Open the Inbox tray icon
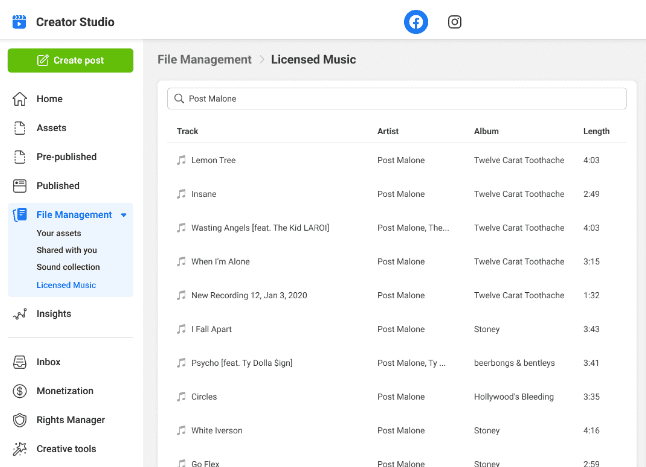 (x=19, y=362)
